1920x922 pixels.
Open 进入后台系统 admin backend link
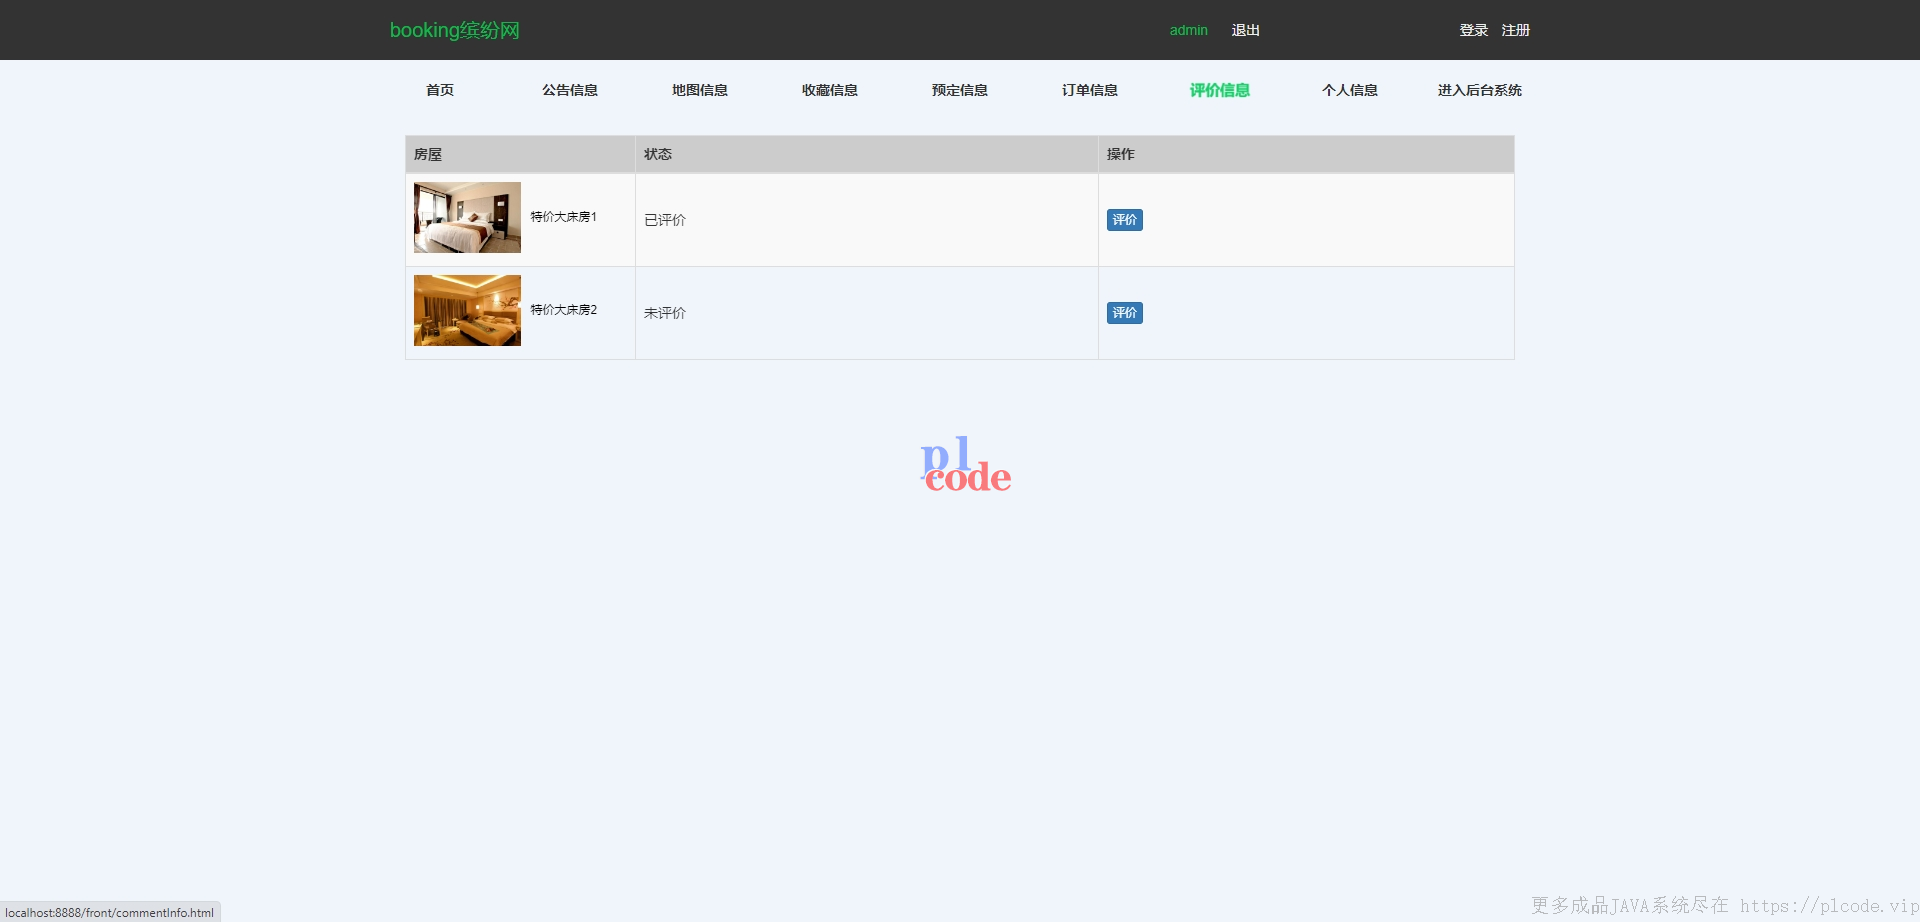coord(1480,90)
